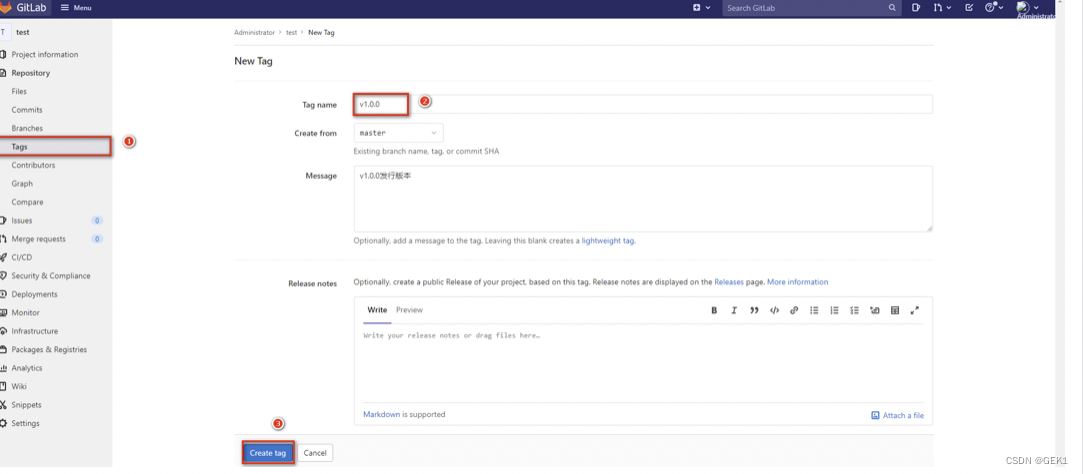
Task: Click the search magnifier icon
Action: click(892, 8)
